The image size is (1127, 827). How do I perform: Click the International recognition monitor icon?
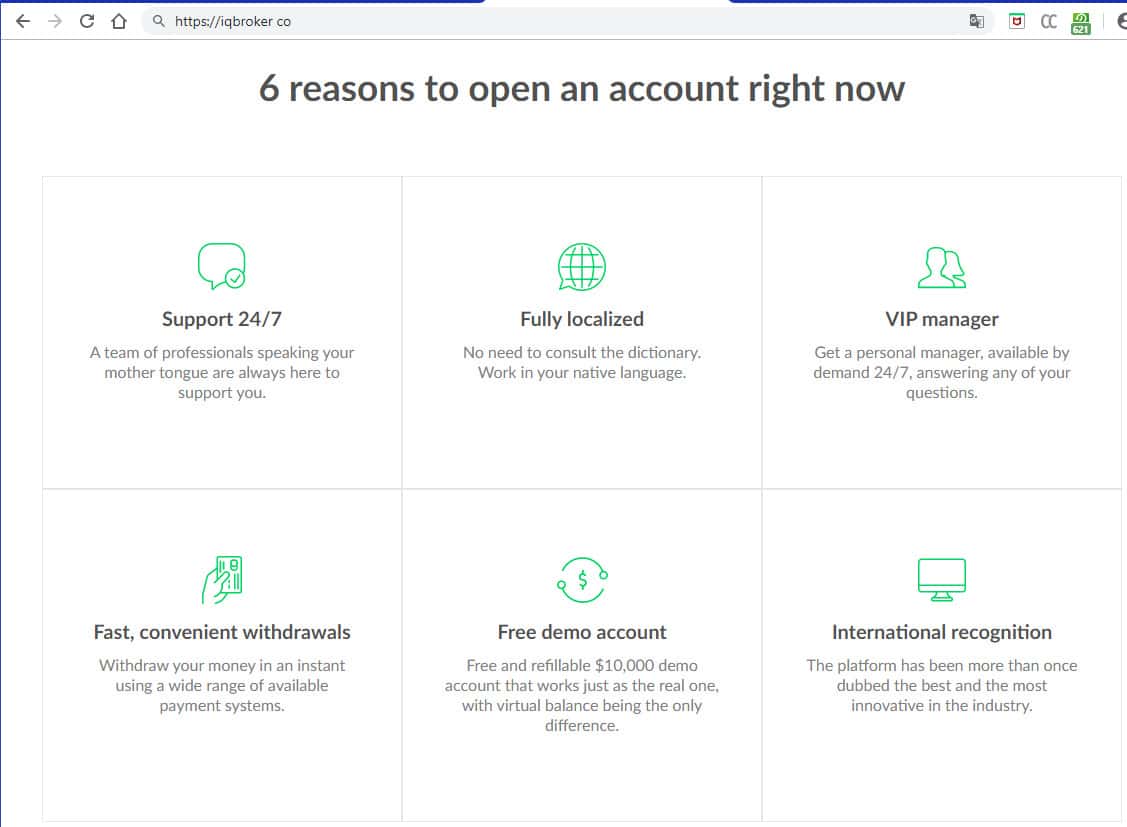coord(942,579)
